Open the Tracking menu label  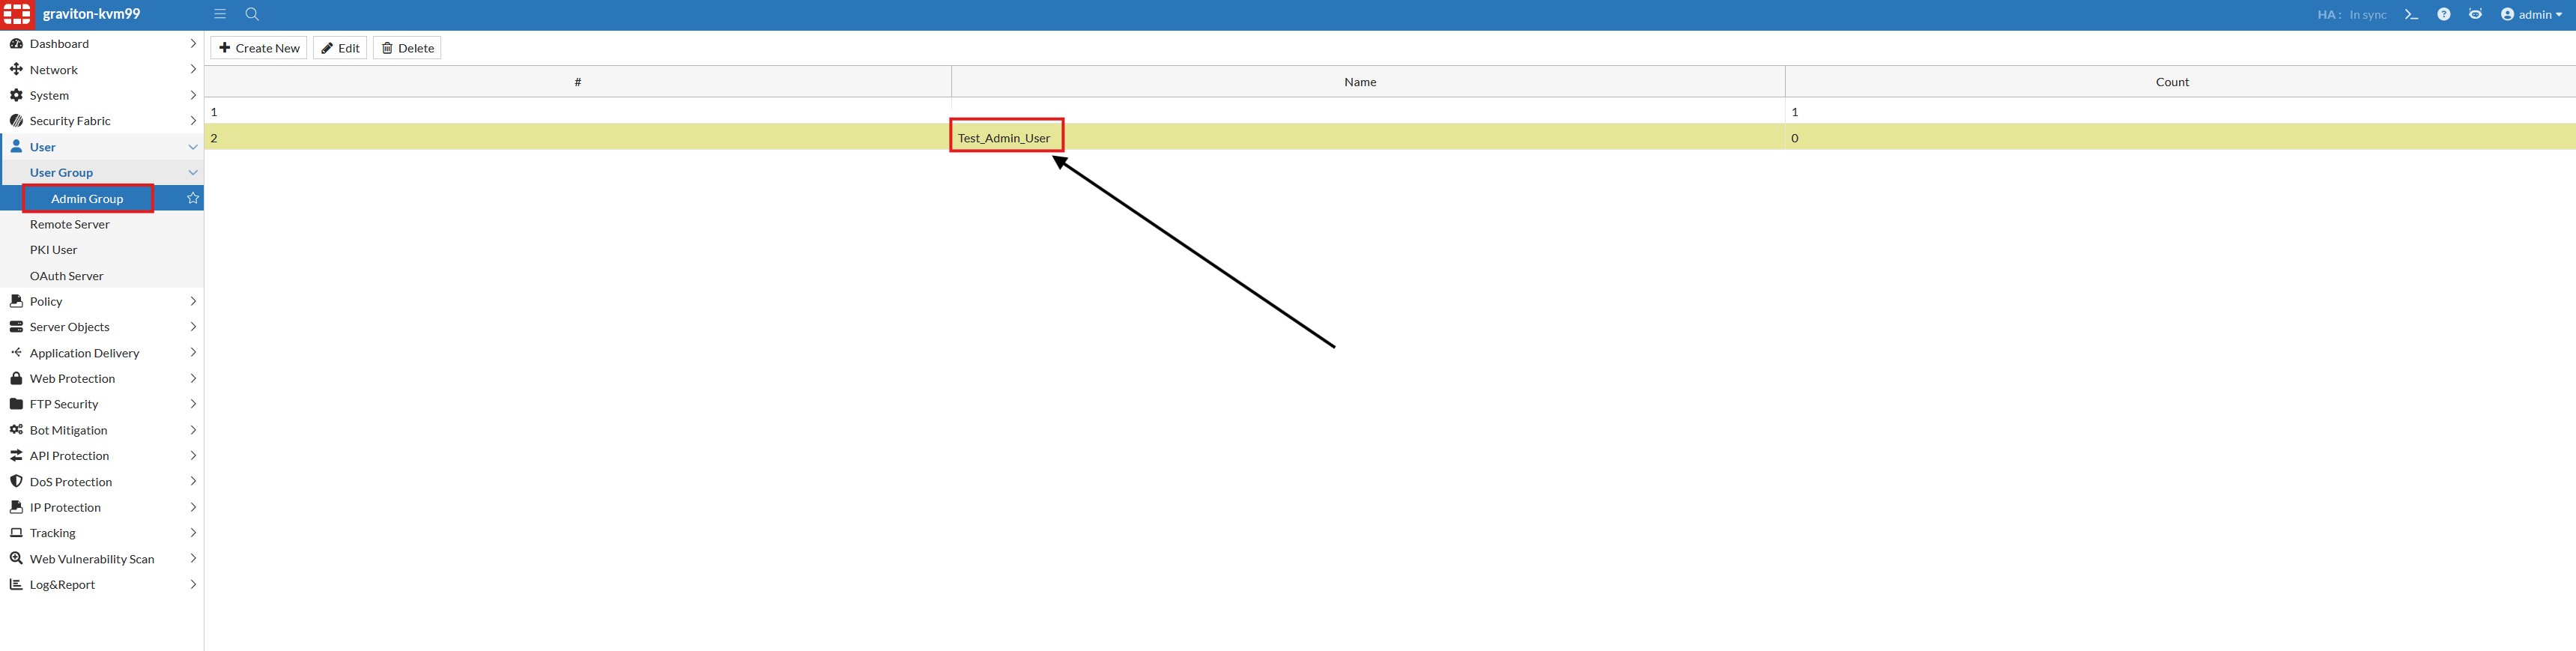tap(53, 533)
